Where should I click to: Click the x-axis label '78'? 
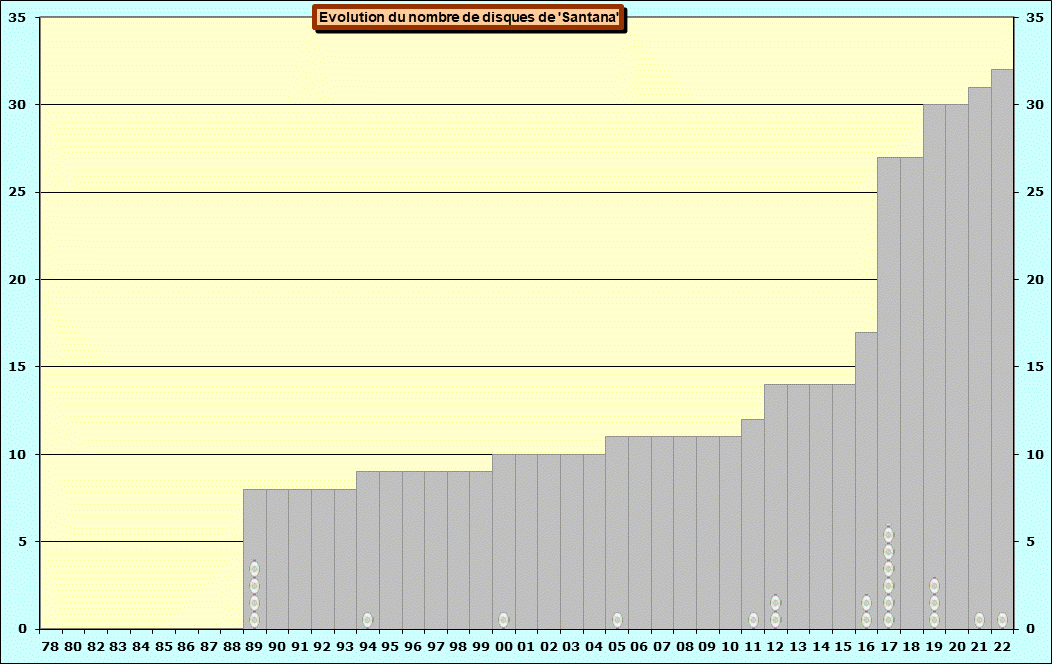point(50,647)
